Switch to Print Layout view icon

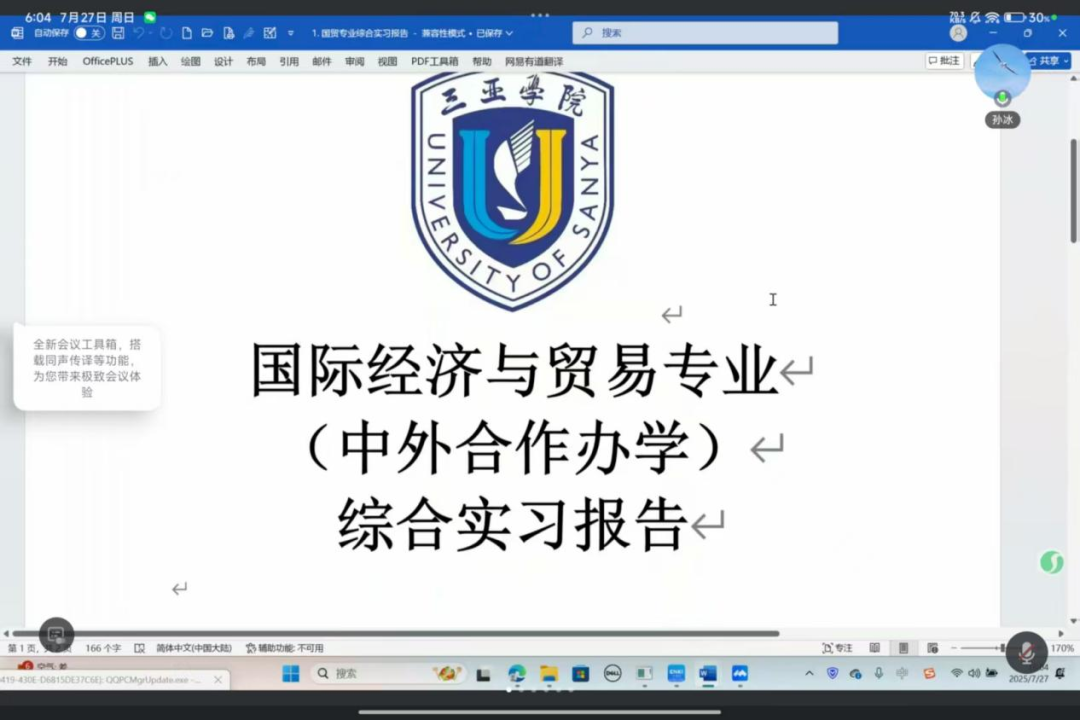904,648
